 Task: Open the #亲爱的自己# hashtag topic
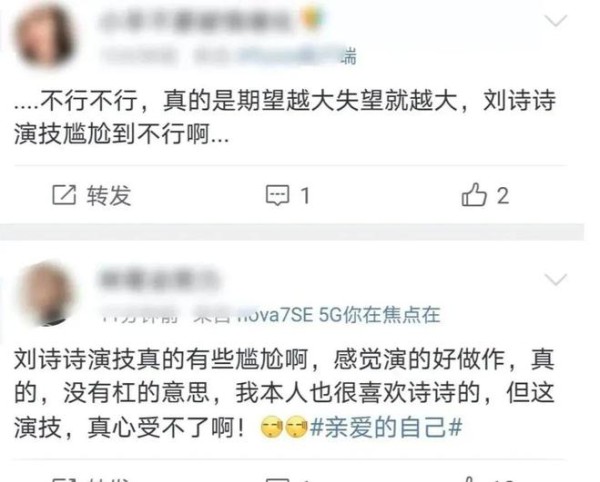pyautogui.click(x=386, y=427)
